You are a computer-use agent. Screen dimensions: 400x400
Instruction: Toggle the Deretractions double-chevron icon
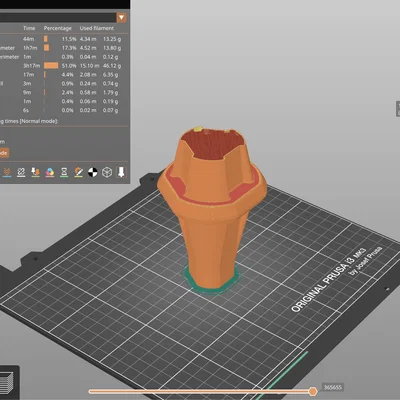(x=7, y=172)
